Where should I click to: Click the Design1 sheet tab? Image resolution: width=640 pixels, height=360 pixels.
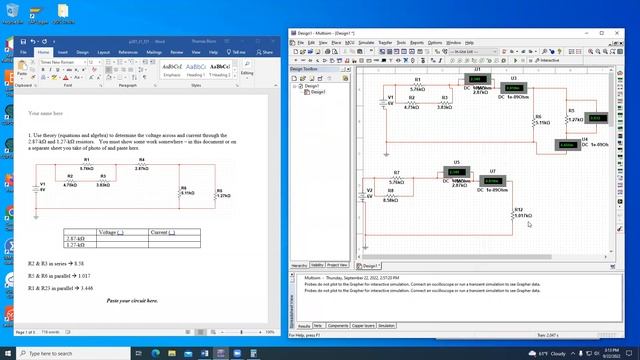[x=369, y=266]
